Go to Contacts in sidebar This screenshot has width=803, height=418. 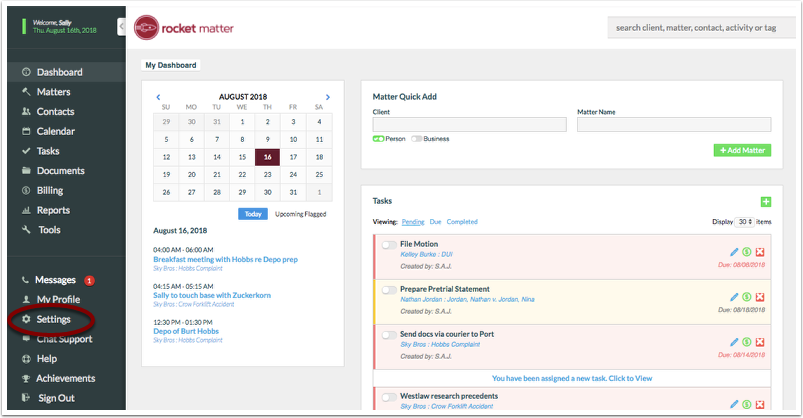point(55,112)
